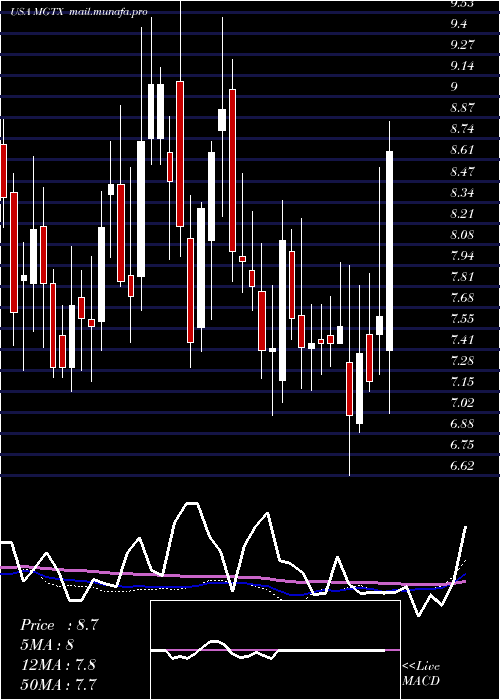Select the 7.55 price axis label

[x=462, y=319]
